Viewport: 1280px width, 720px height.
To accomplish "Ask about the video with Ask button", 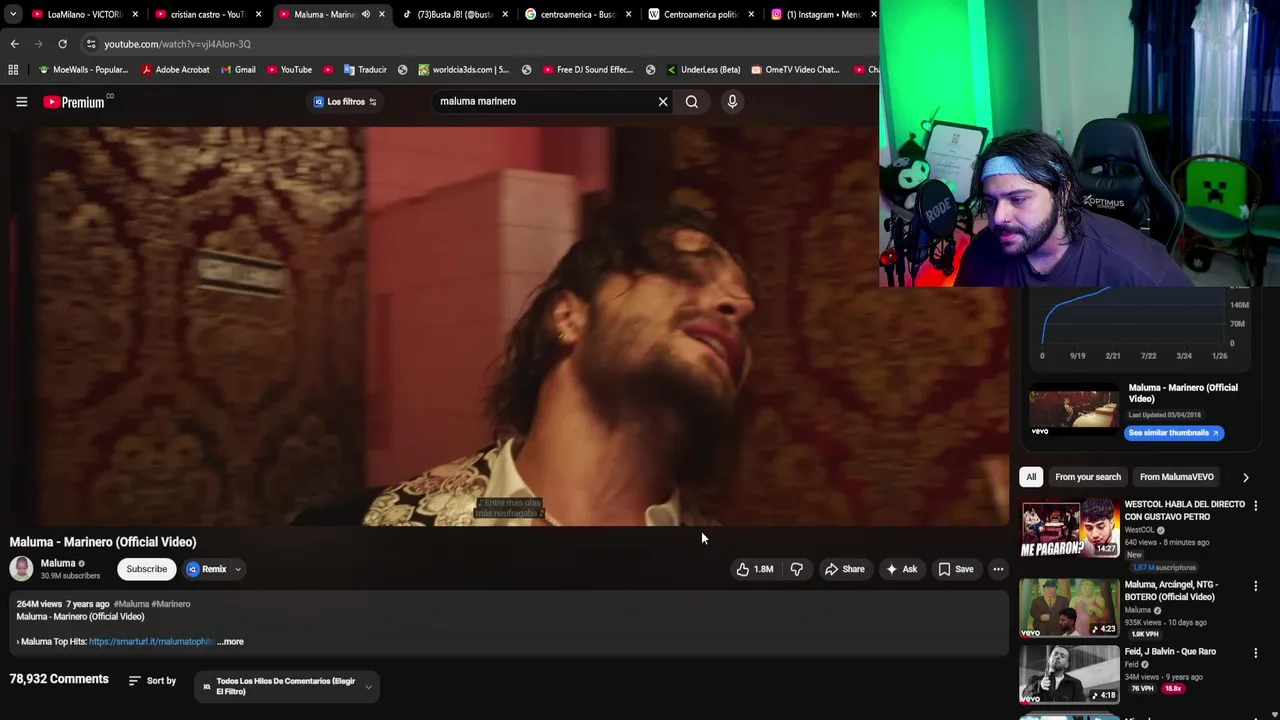I will (x=901, y=569).
